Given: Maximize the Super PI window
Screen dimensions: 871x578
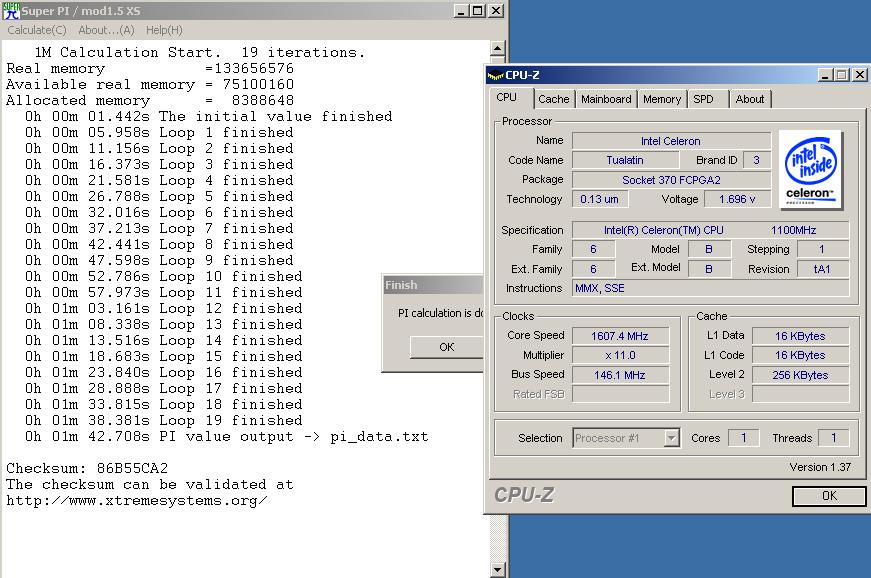Looking at the screenshot, I should tap(478, 11).
